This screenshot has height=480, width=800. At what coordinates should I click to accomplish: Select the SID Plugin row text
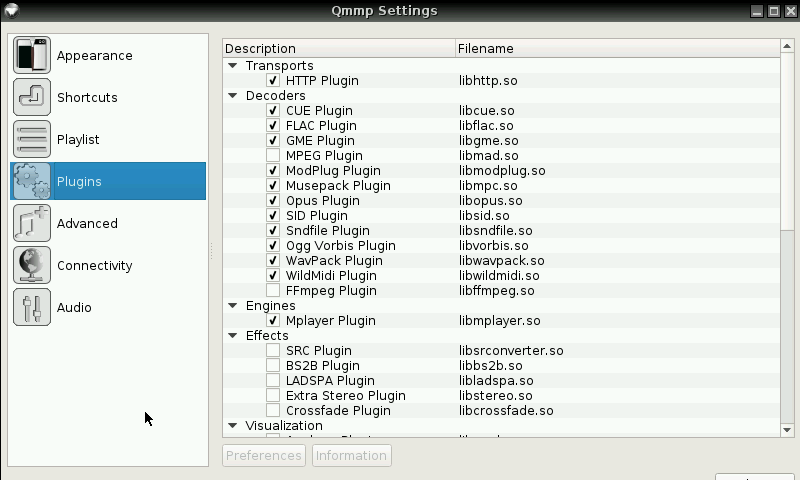(x=317, y=216)
